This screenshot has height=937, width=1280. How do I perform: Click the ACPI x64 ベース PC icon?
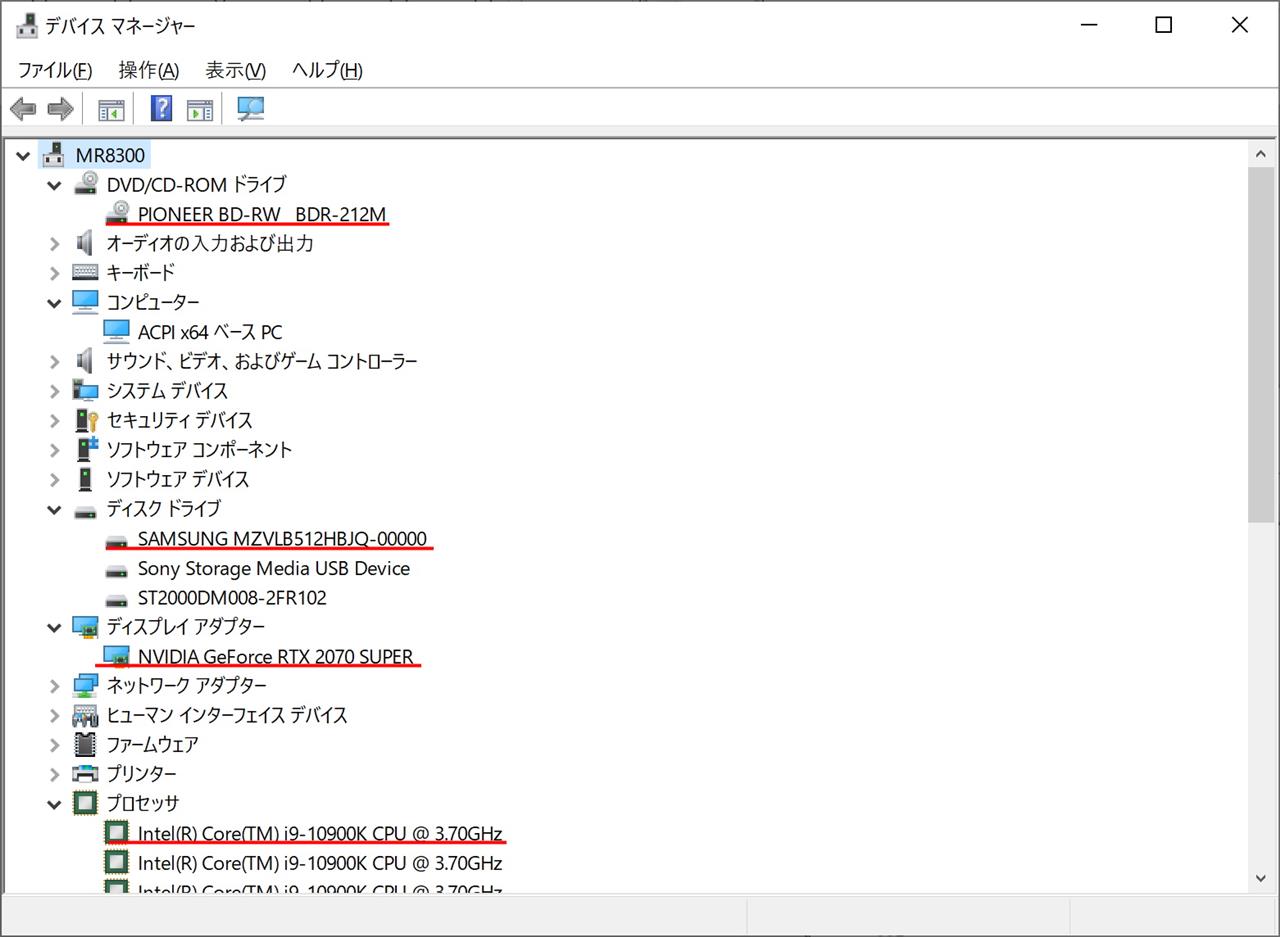coord(118,331)
